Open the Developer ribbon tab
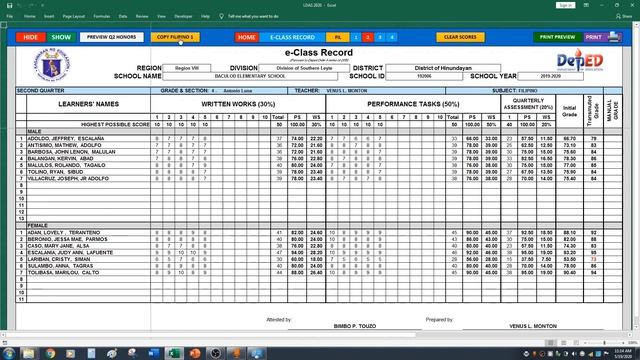Image resolution: width=640 pixels, height=360 pixels. pyautogui.click(x=183, y=16)
